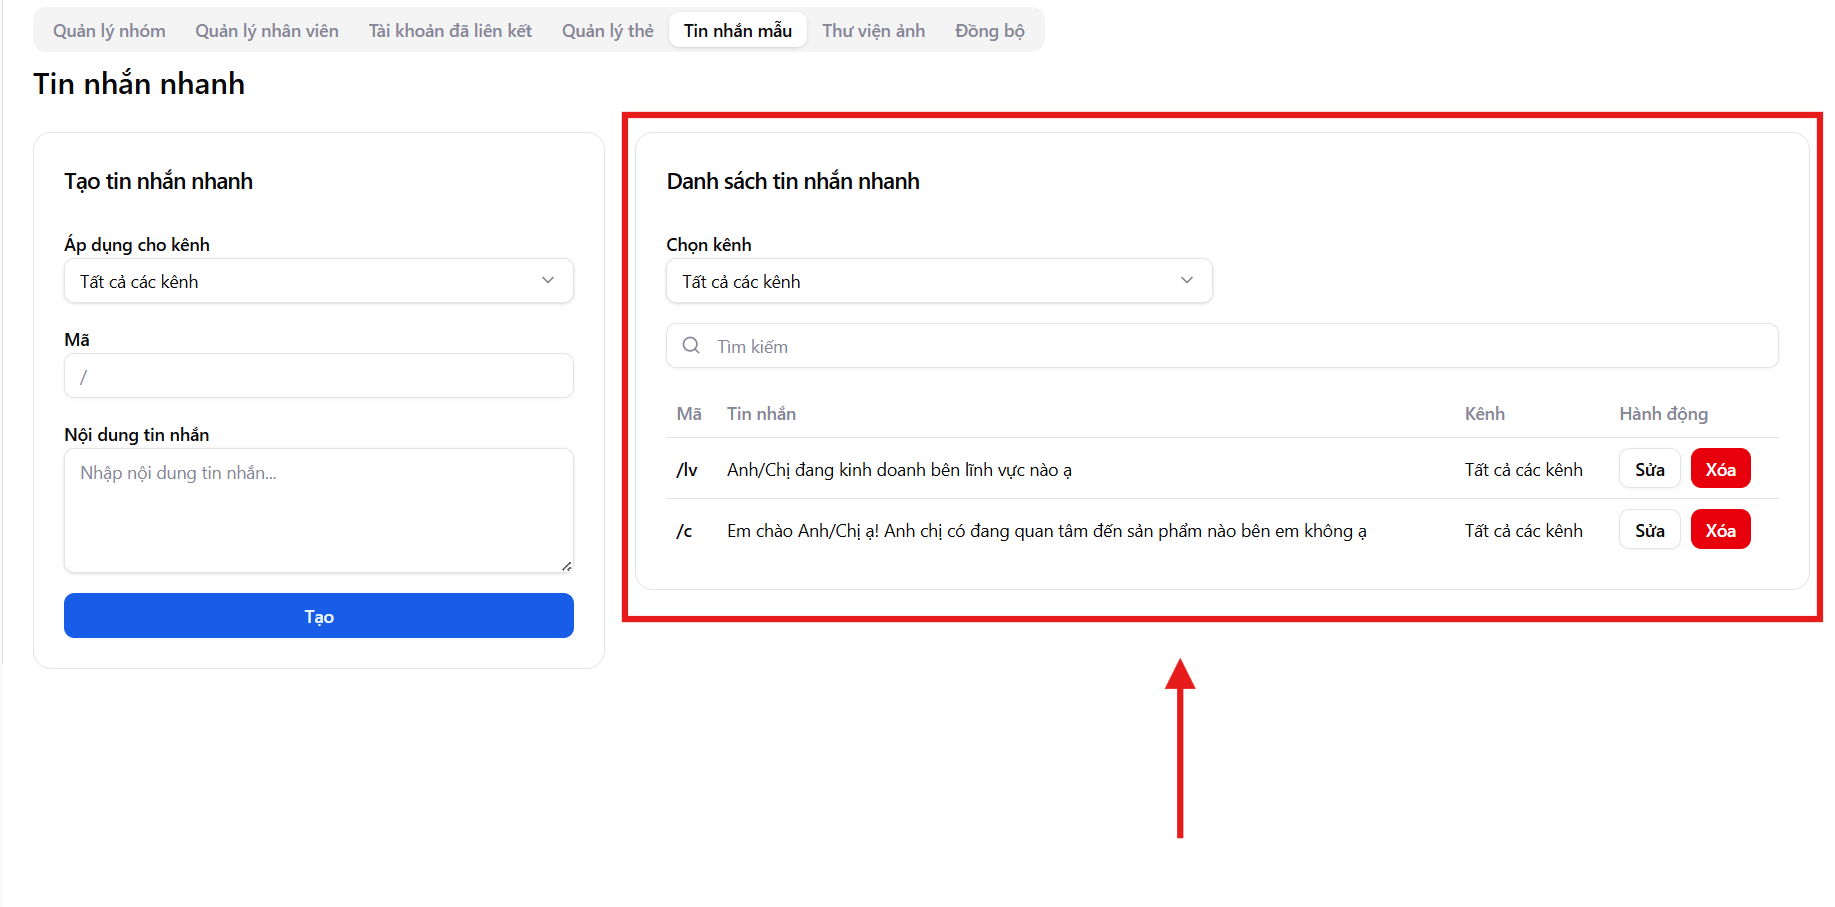Click the /c greeting message text
Viewport: 1835px width, 907px height.
coord(1046,531)
